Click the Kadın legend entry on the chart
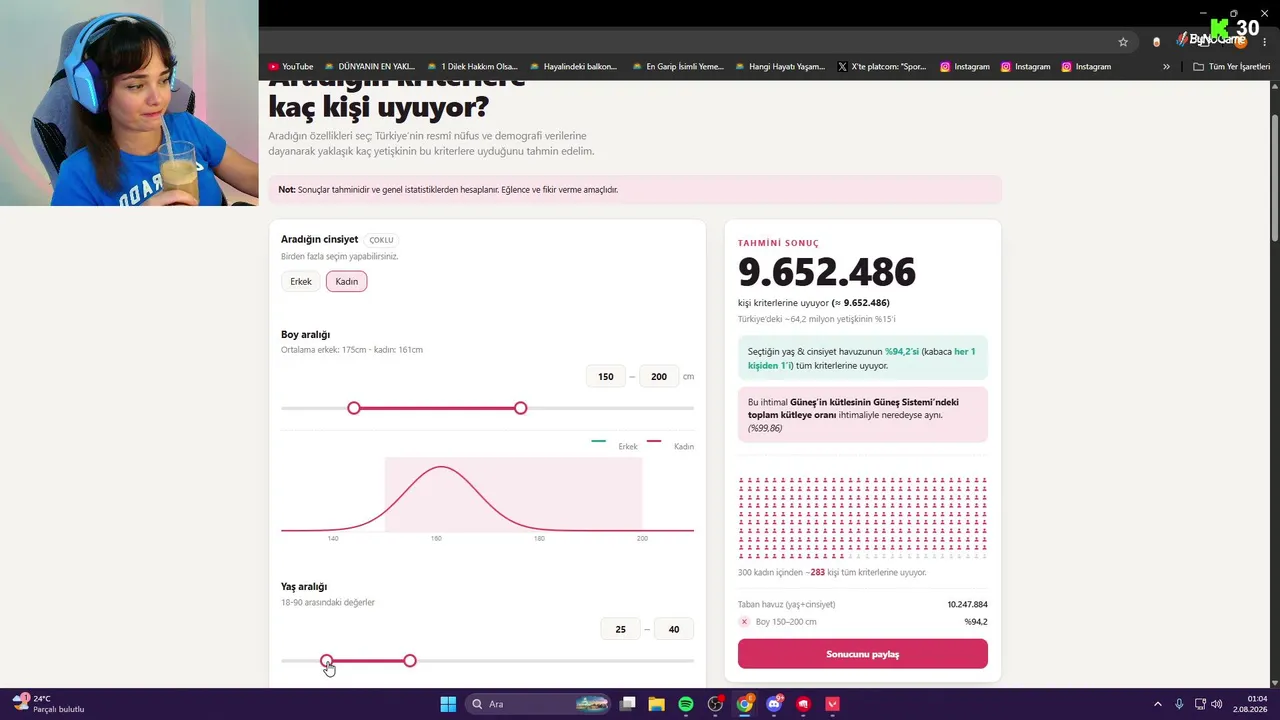The image size is (1280, 720). [671, 446]
